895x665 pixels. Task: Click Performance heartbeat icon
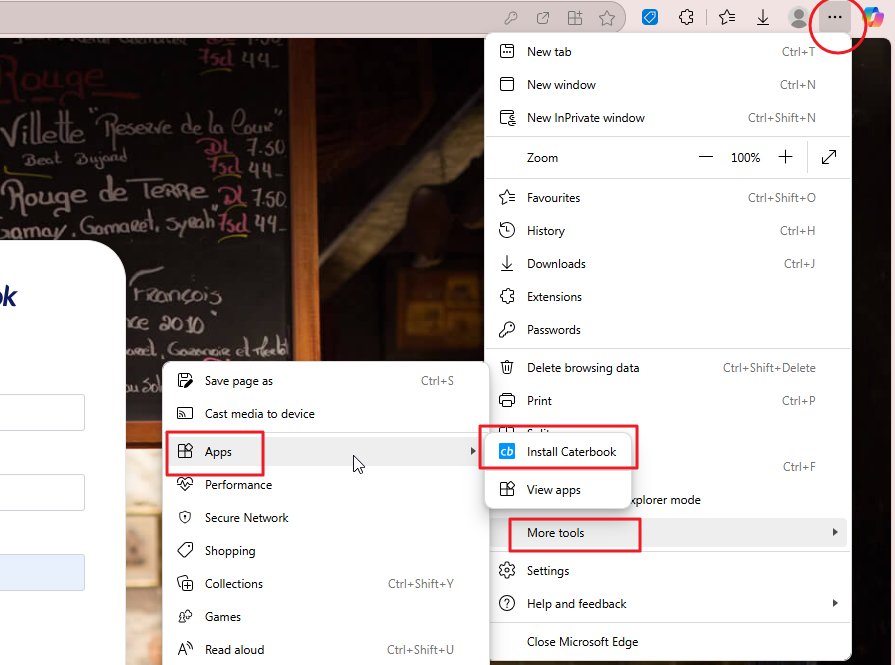point(185,484)
